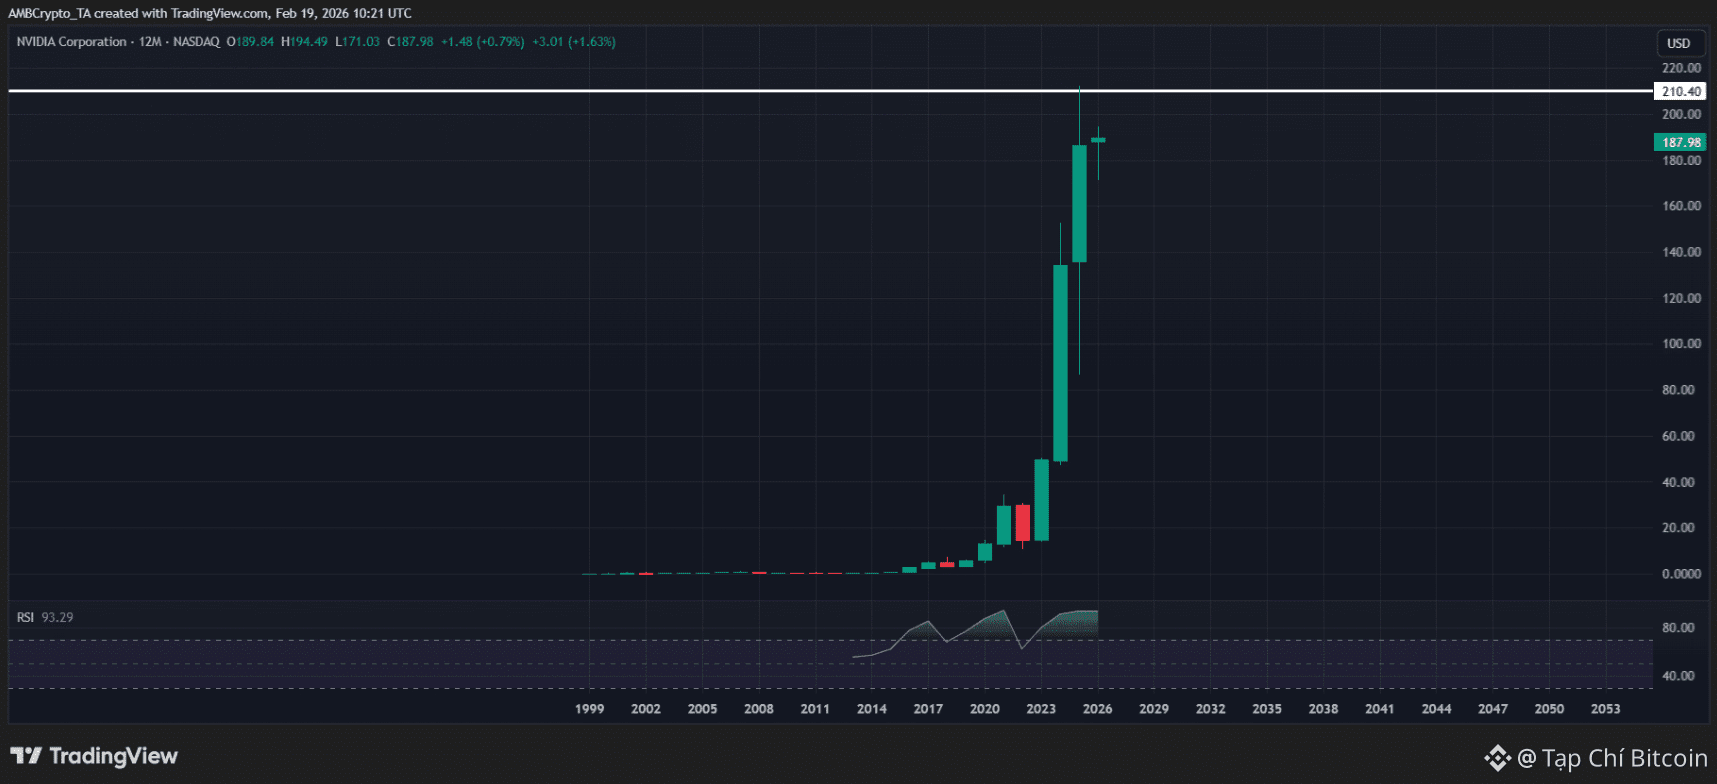Image resolution: width=1717 pixels, height=784 pixels.
Task: Click the 20.00 price scale label
Action: pos(1678,527)
